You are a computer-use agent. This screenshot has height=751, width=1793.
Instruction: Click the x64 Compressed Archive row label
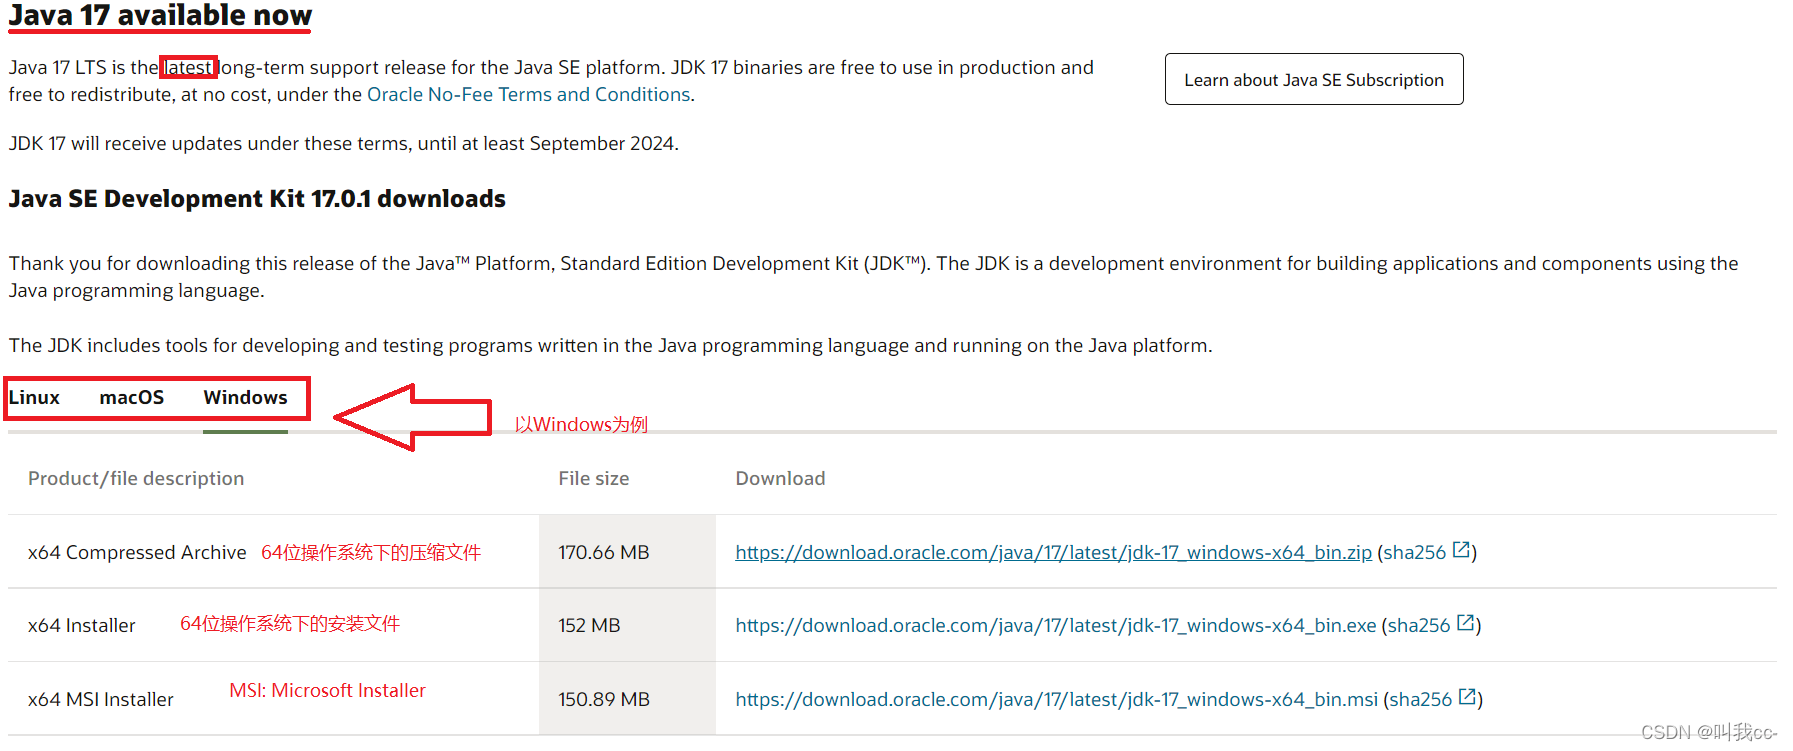tap(137, 552)
